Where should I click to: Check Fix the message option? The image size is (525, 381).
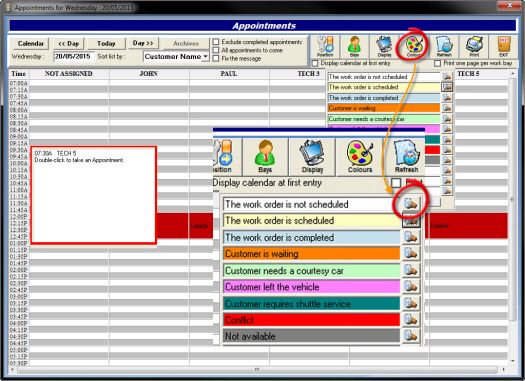click(x=216, y=58)
